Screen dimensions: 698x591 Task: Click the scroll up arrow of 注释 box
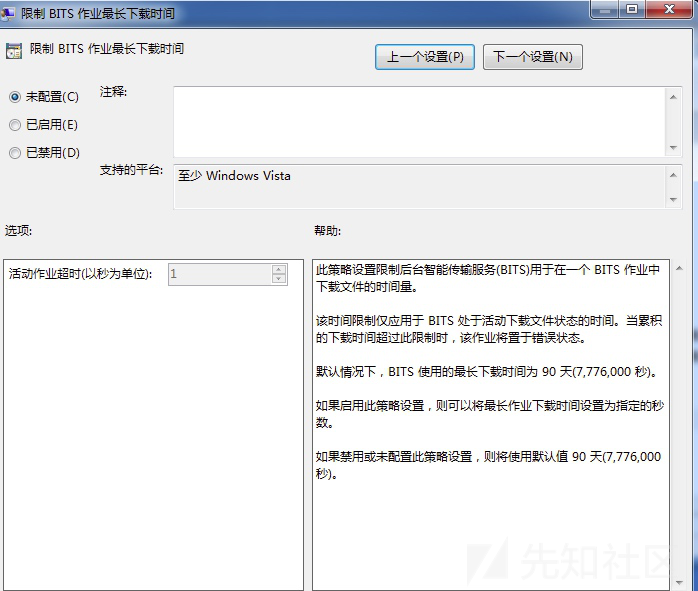coord(673,97)
